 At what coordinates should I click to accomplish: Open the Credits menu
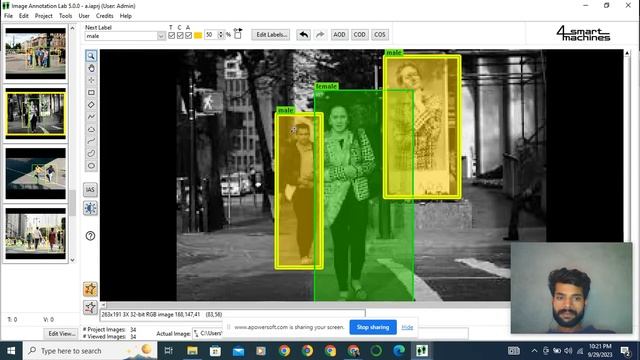(104, 16)
